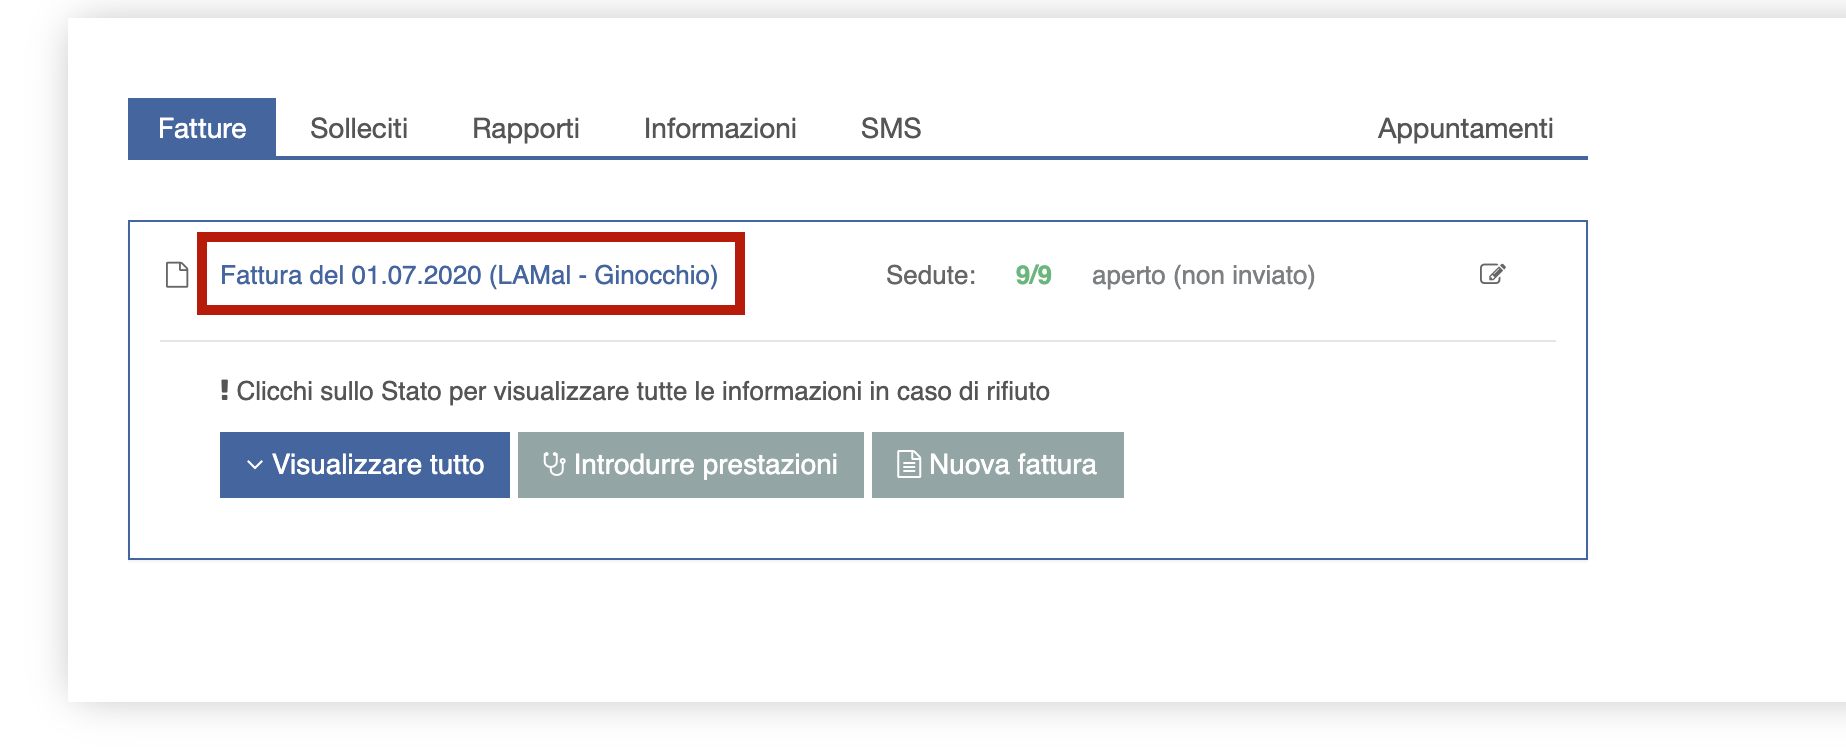Open the Solleciti tab
The width and height of the screenshot is (1846, 752).
point(359,128)
